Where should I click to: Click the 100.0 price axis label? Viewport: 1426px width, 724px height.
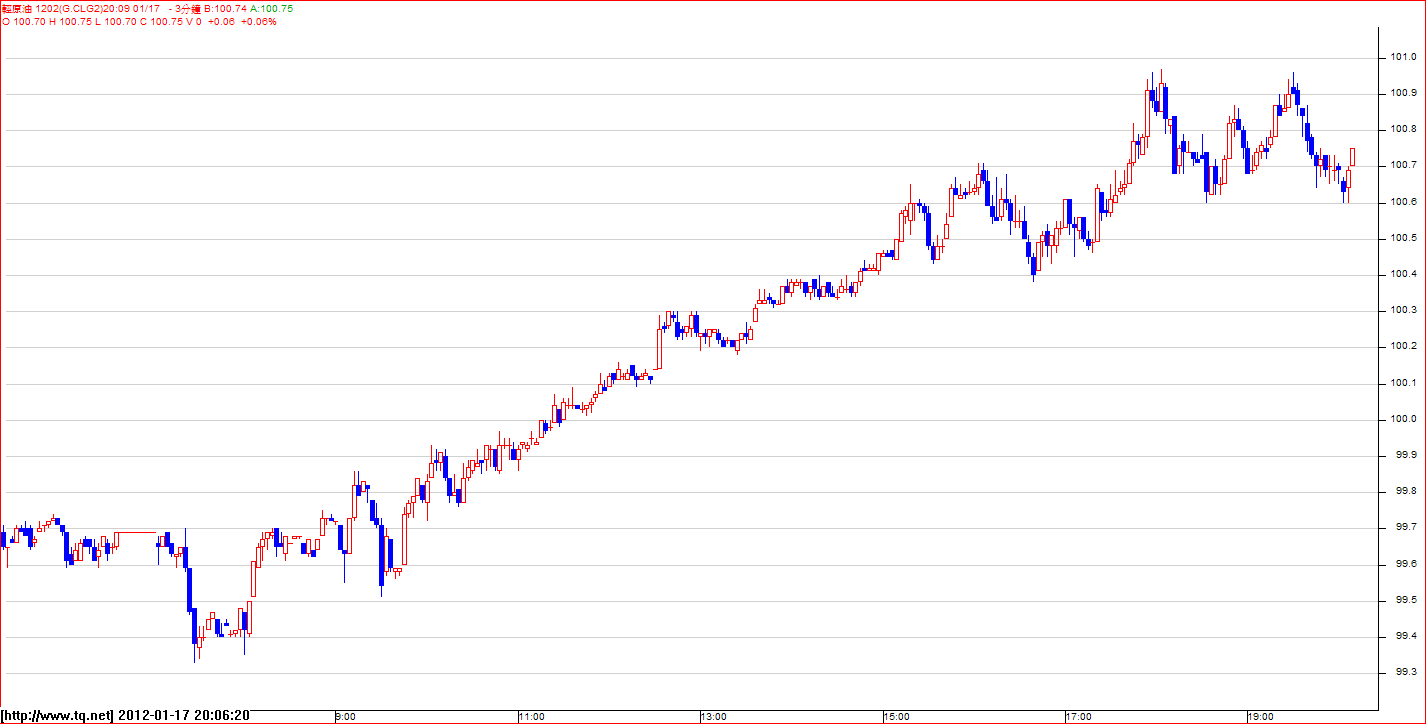pyautogui.click(x=1402, y=419)
